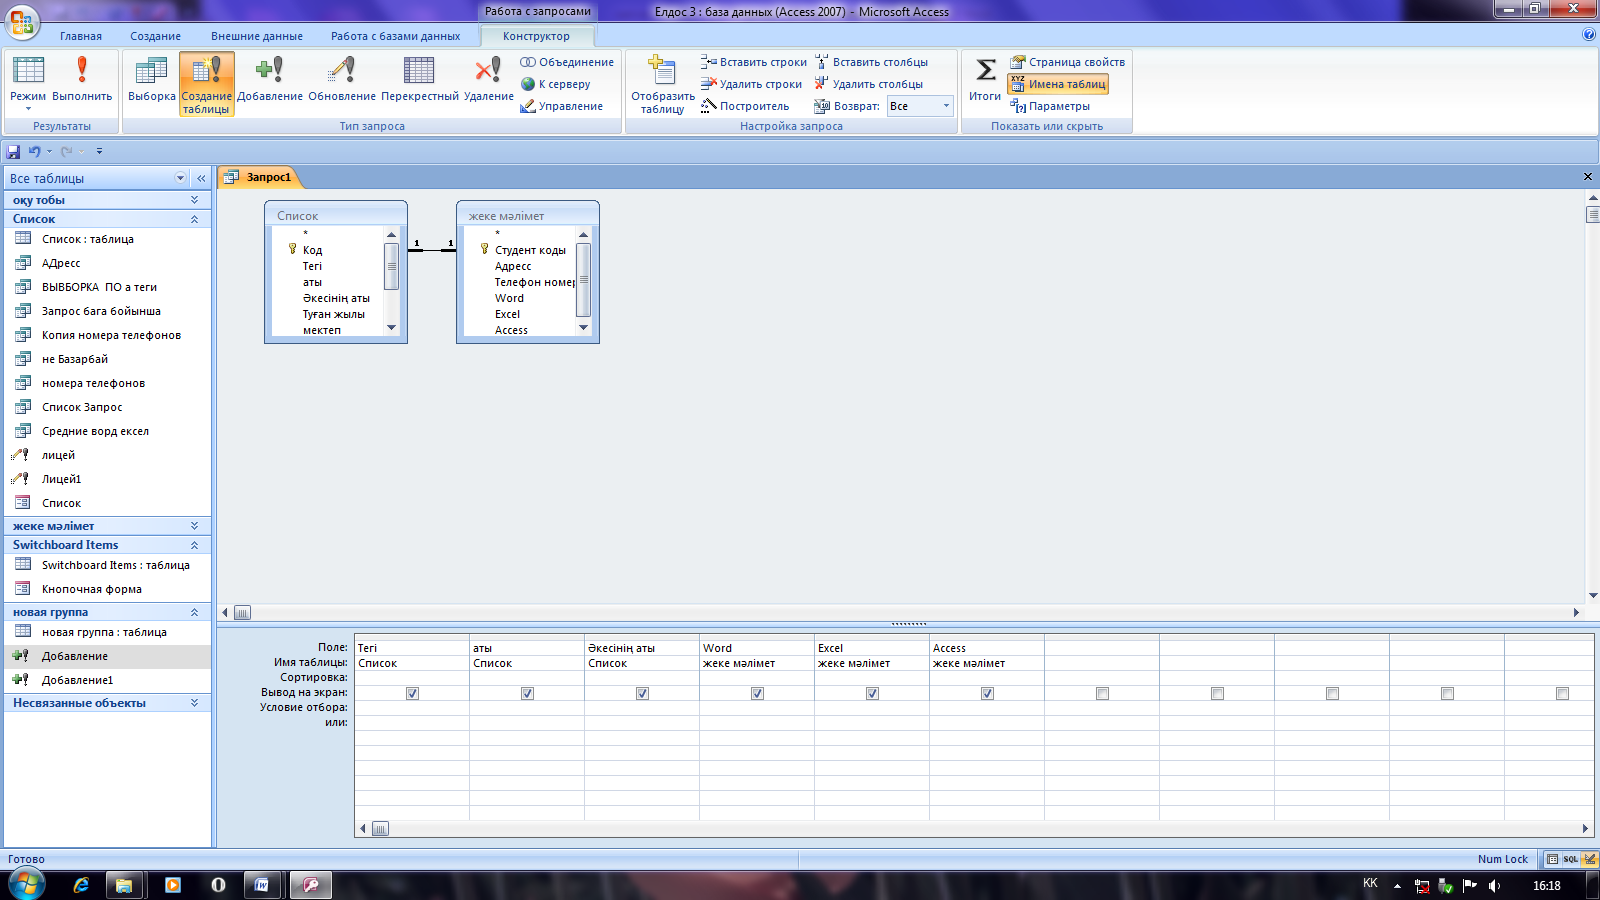Click the Тегі field cell in grid

click(412, 648)
